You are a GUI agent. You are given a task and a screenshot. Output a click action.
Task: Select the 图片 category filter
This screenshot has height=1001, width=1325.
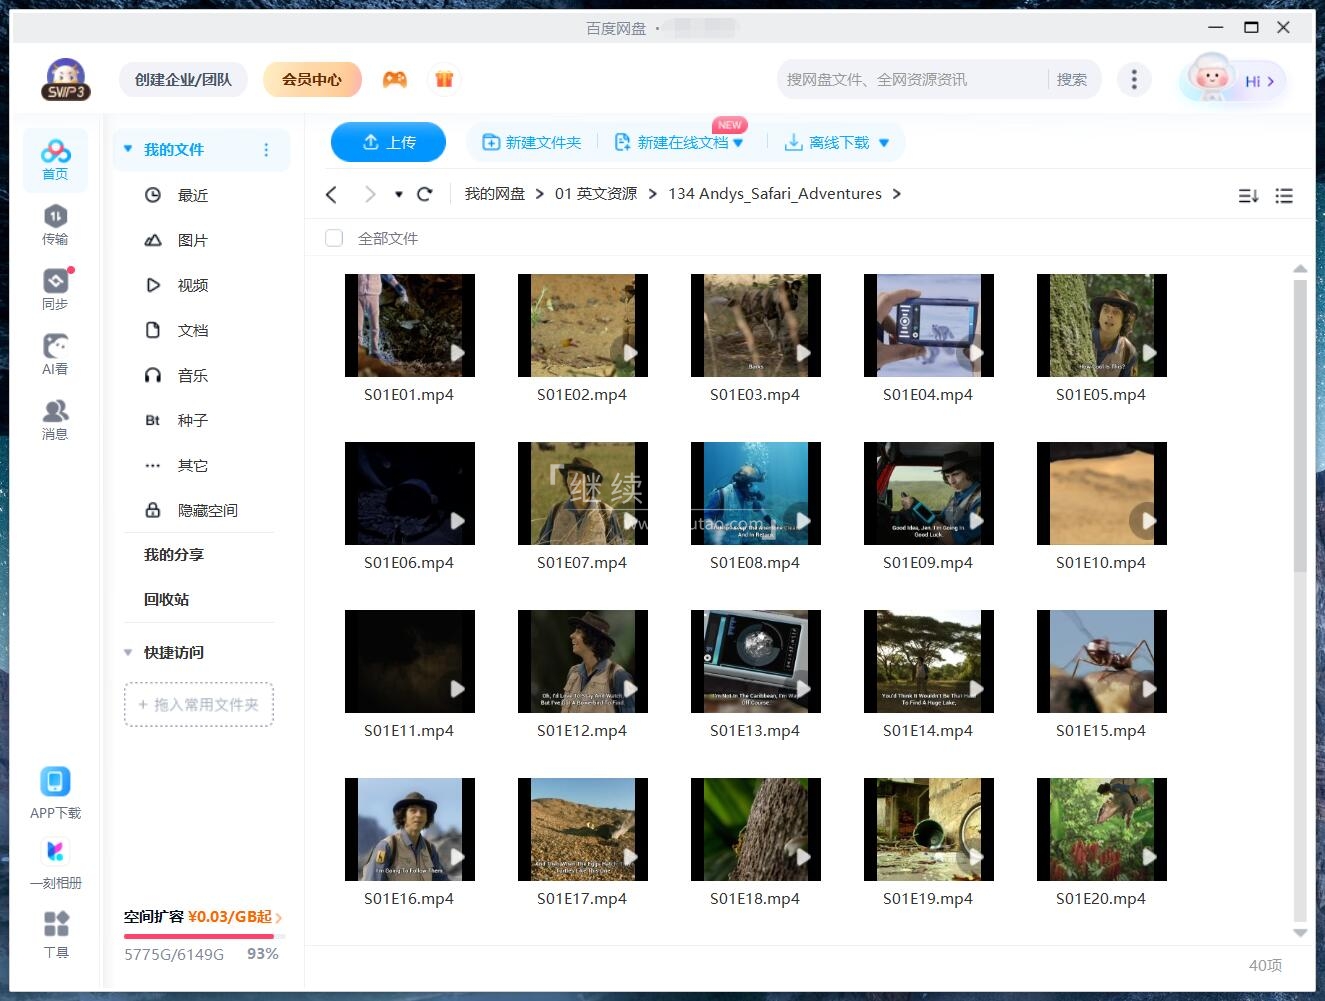pos(193,240)
